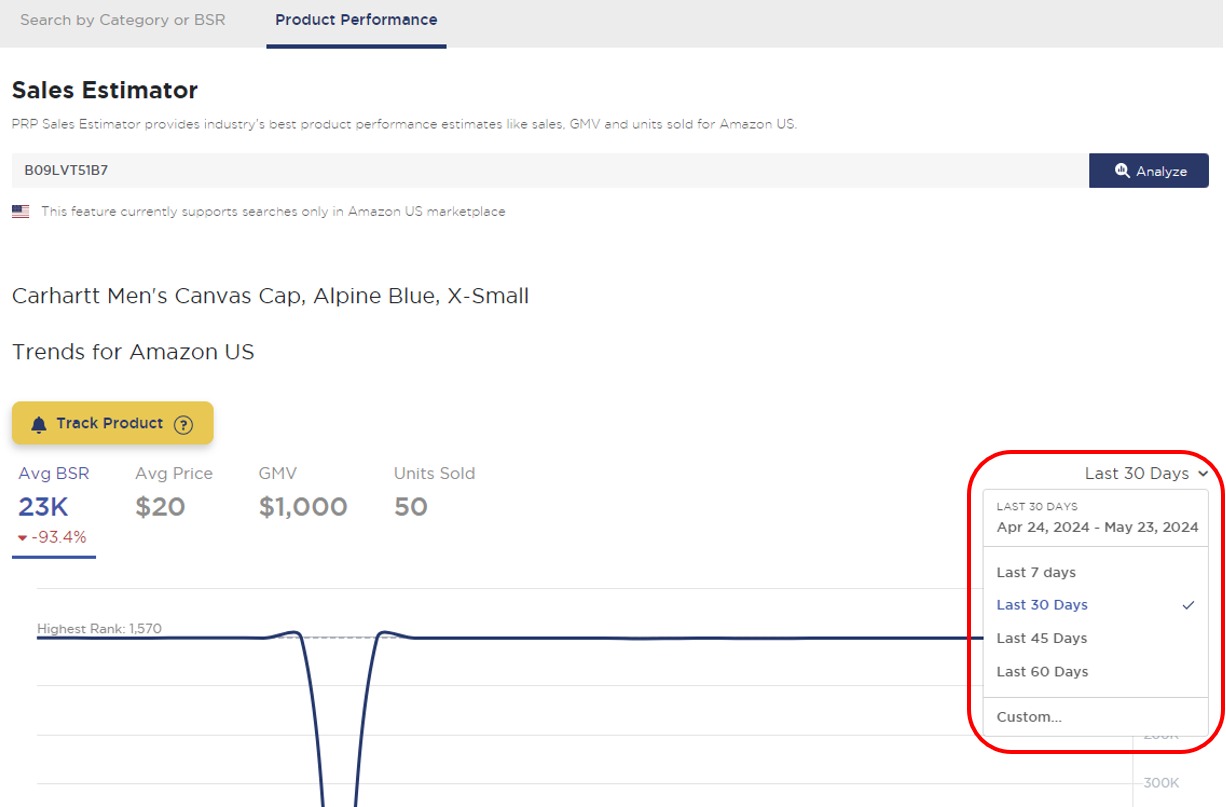Click the date range dropdown chevron
This screenshot has width=1226, height=807.
tap(1200, 473)
